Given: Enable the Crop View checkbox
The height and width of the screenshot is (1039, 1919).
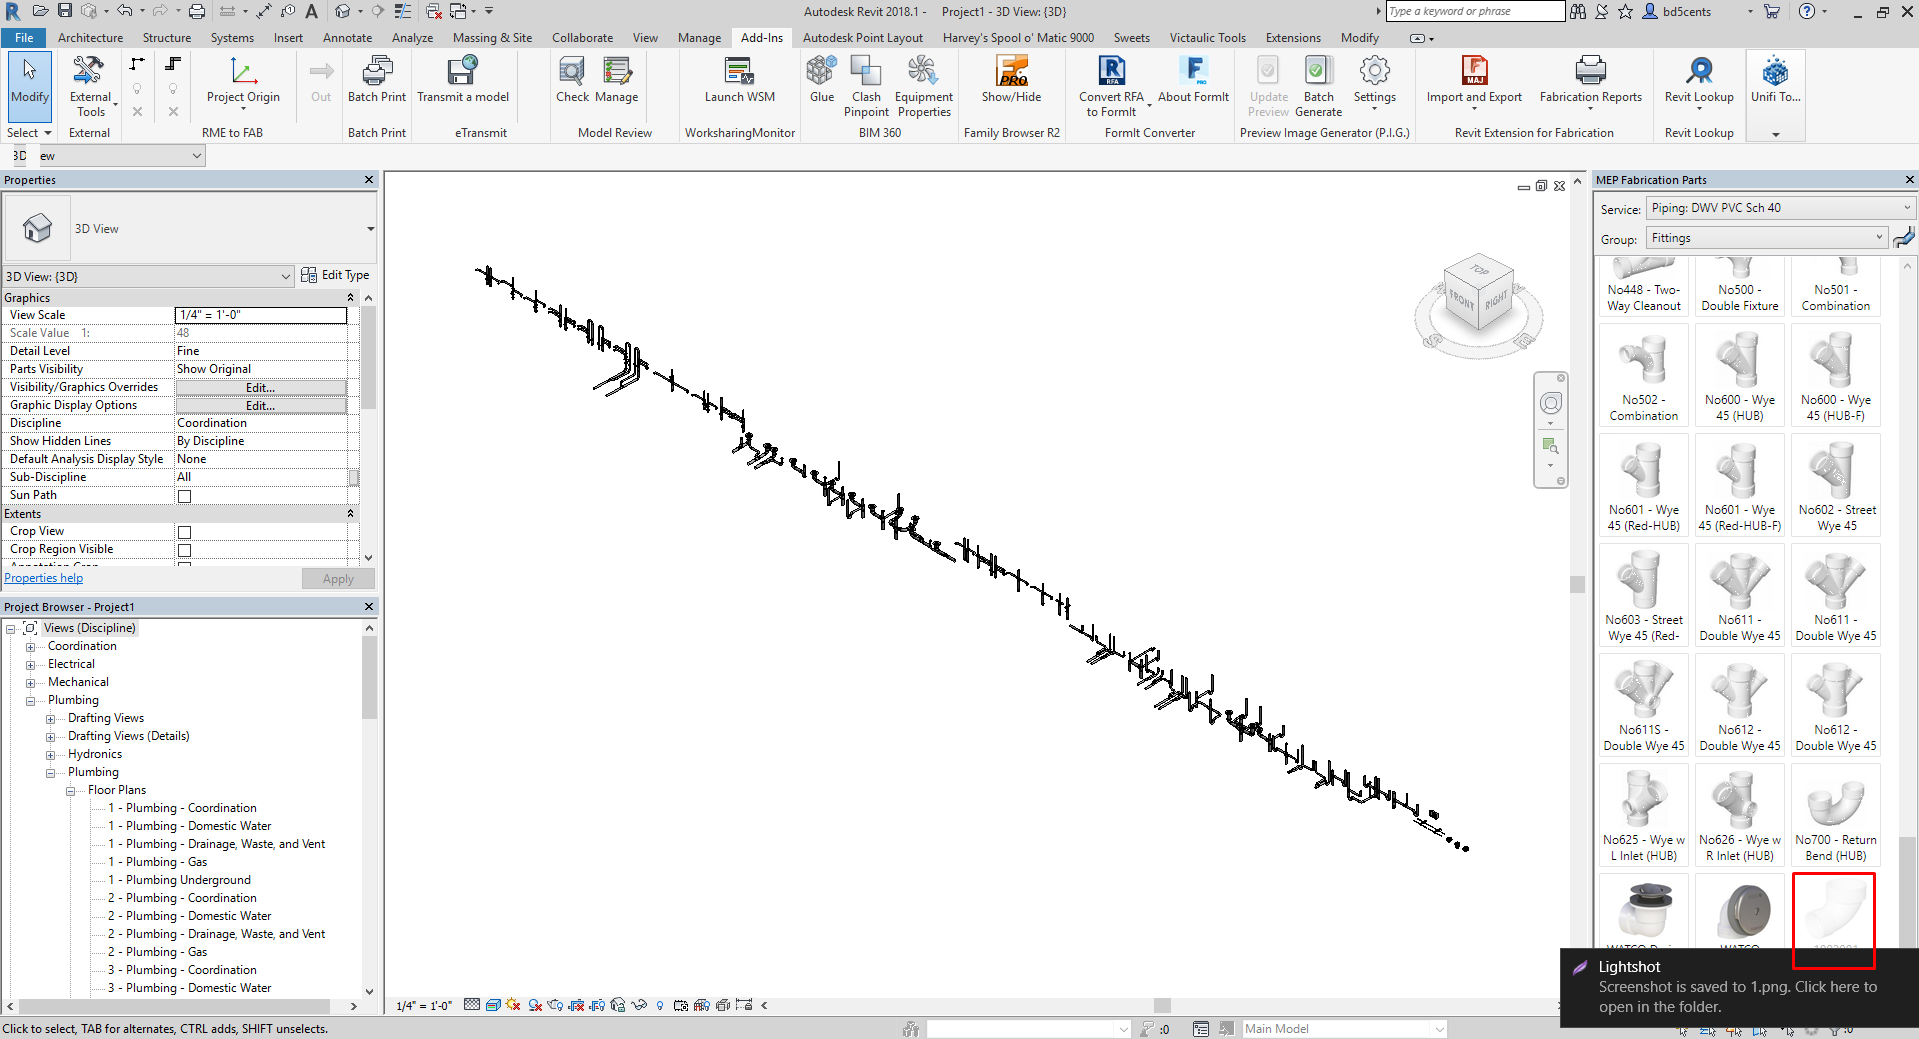Looking at the screenshot, I should point(184,531).
